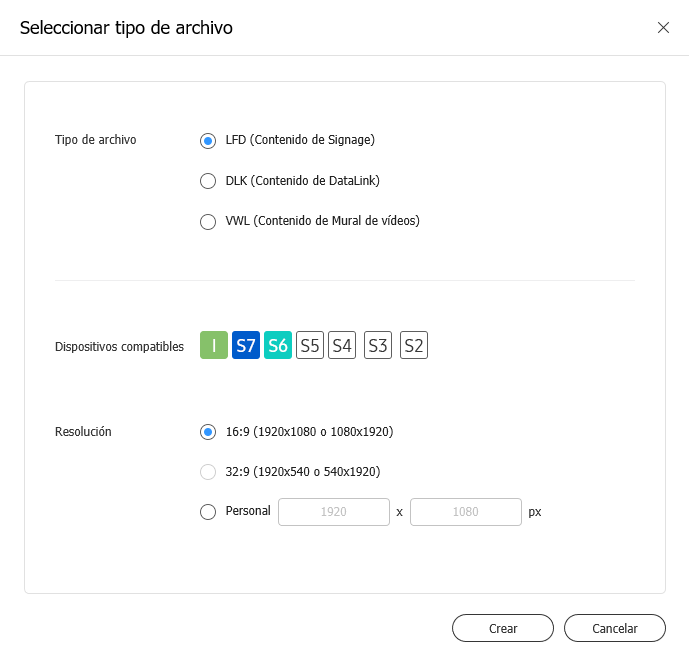Click the Tipo de archivo label
This screenshot has width=689, height=661.
tap(95, 140)
